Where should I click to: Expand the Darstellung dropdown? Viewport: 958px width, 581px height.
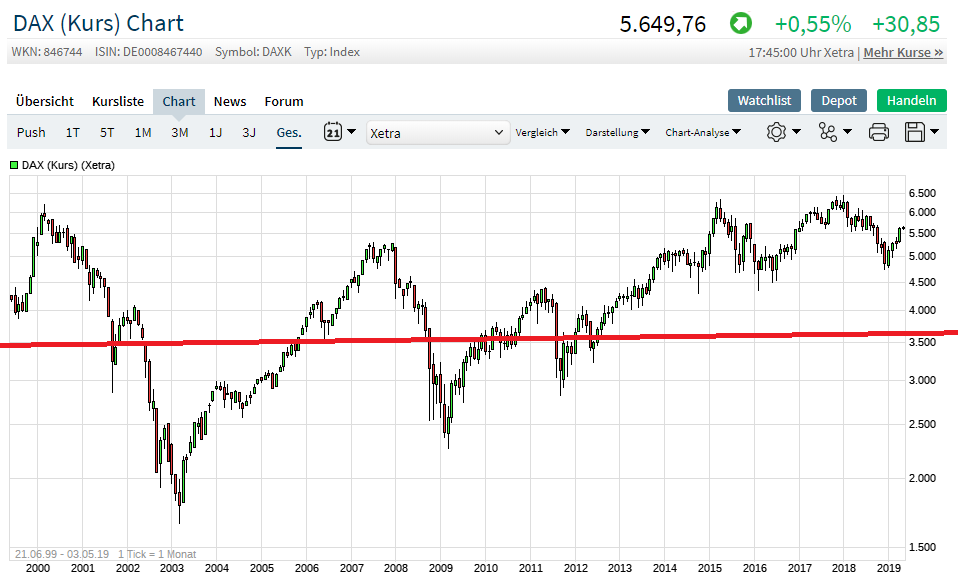pos(617,132)
